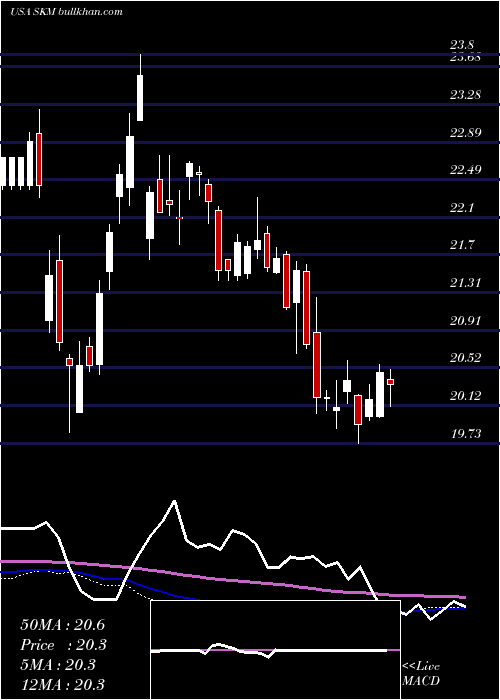Click the 20.91 price axis label
Image resolution: width=500 pixels, height=700 pixels.
(x=466, y=321)
